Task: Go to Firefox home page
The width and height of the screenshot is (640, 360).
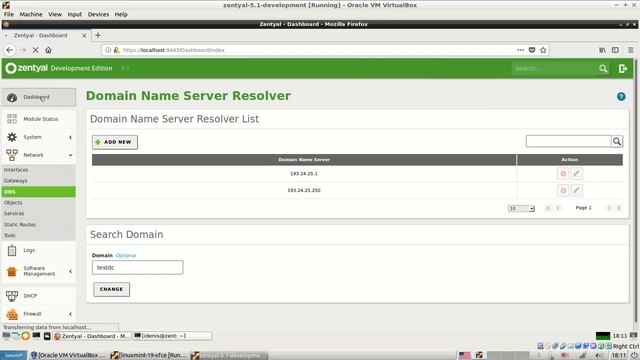Action: (48, 50)
